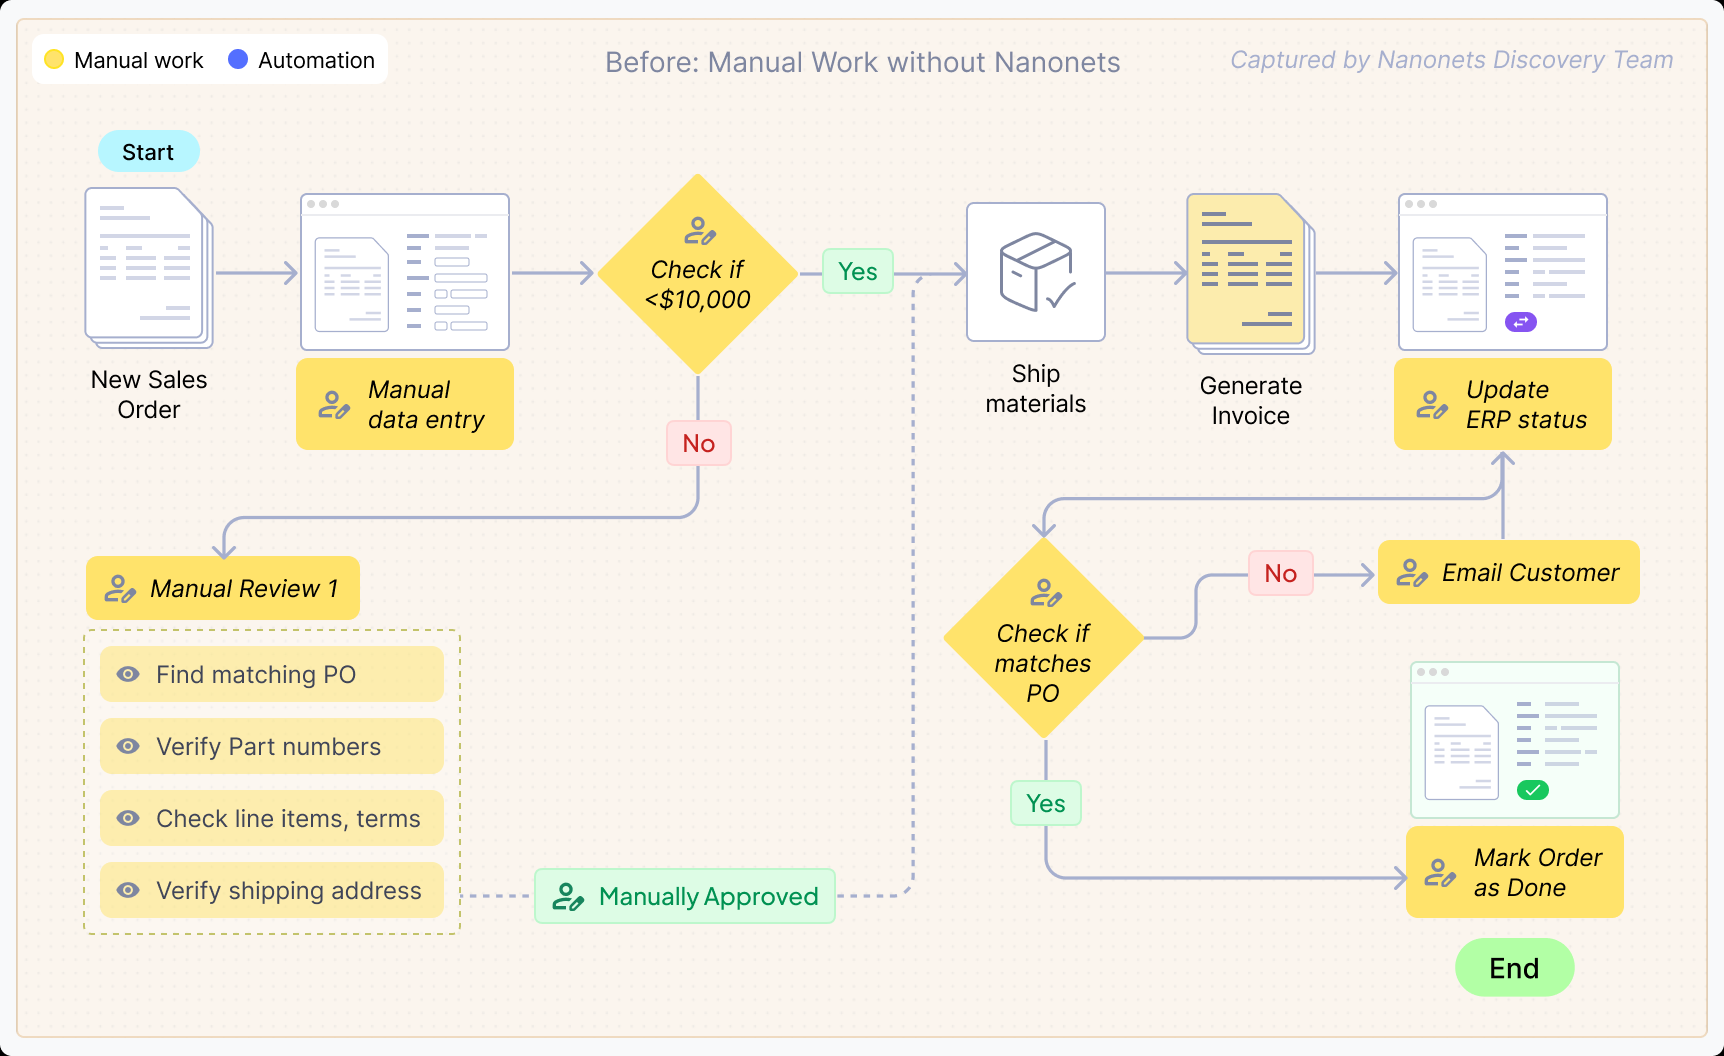Click the person icon in Manual data entry
The image size is (1724, 1056).
coord(332,403)
